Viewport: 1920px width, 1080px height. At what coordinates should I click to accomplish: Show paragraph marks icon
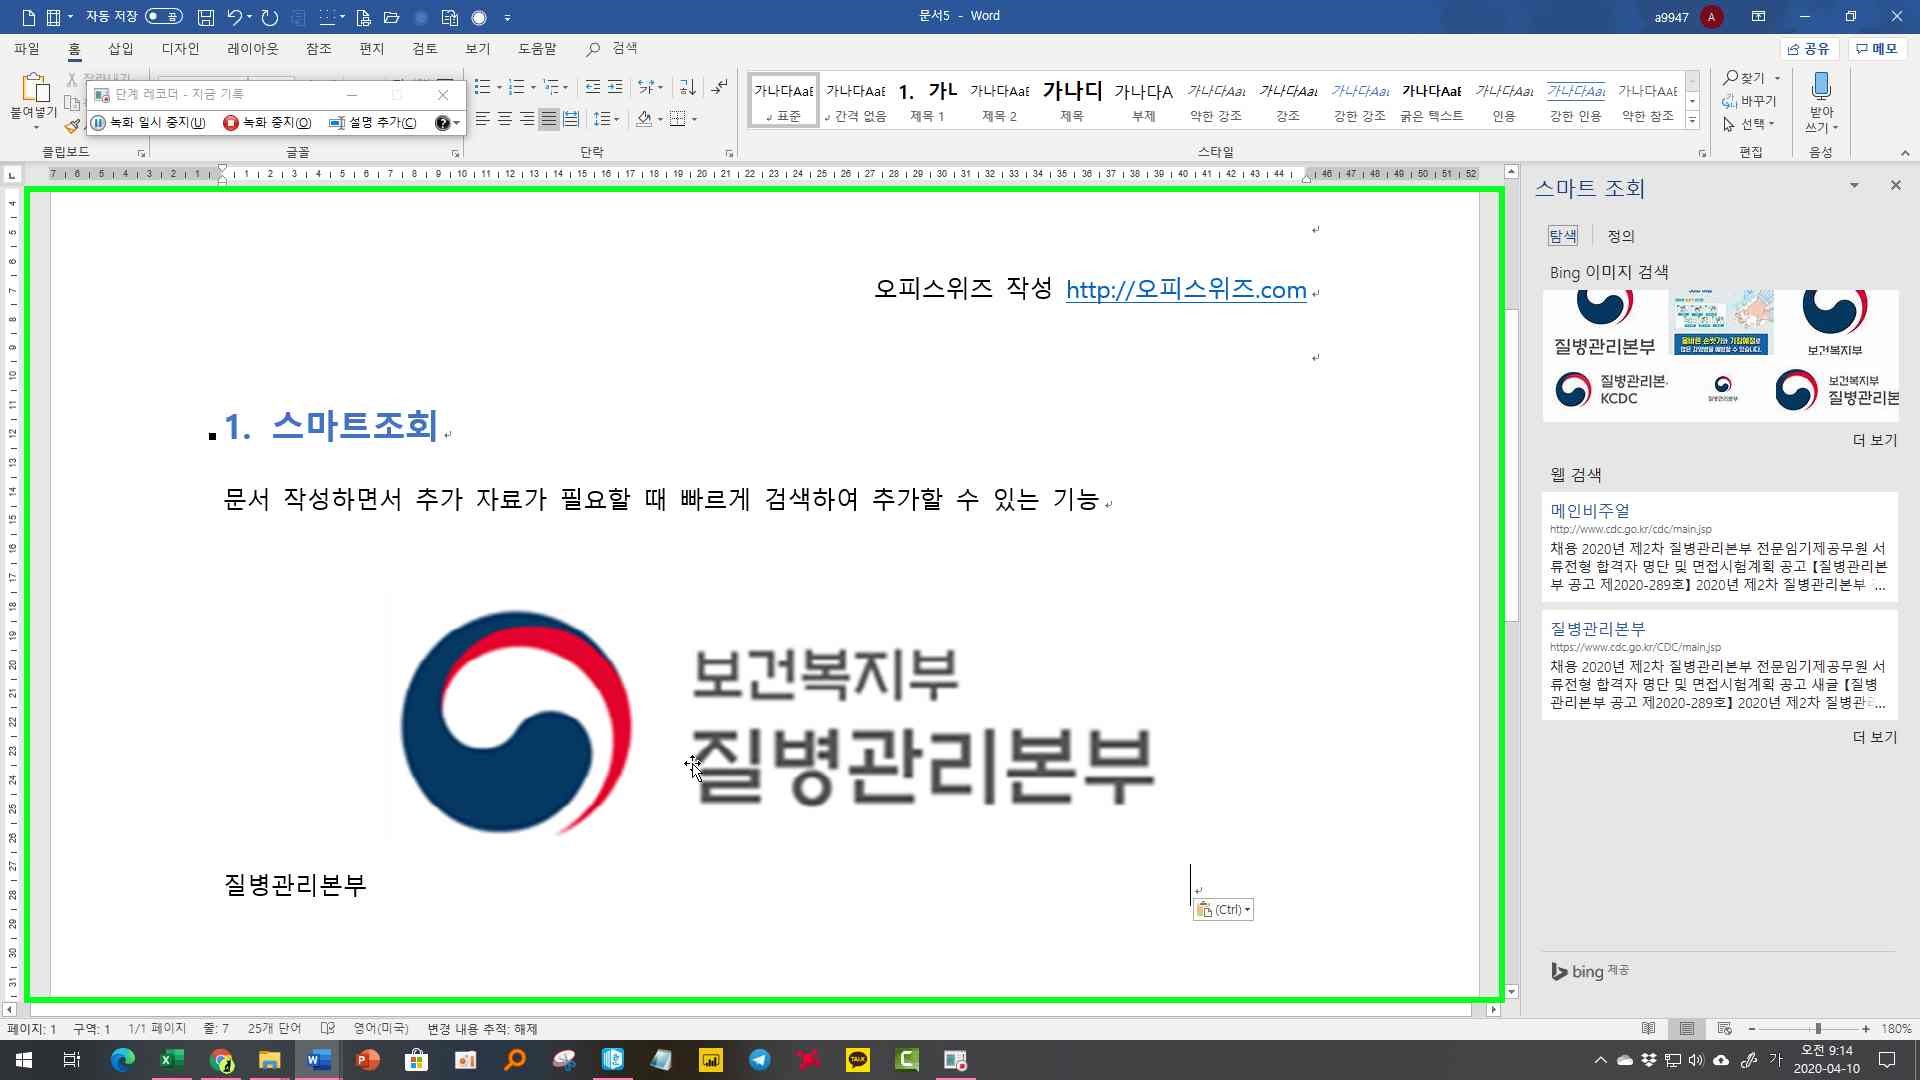(x=719, y=87)
